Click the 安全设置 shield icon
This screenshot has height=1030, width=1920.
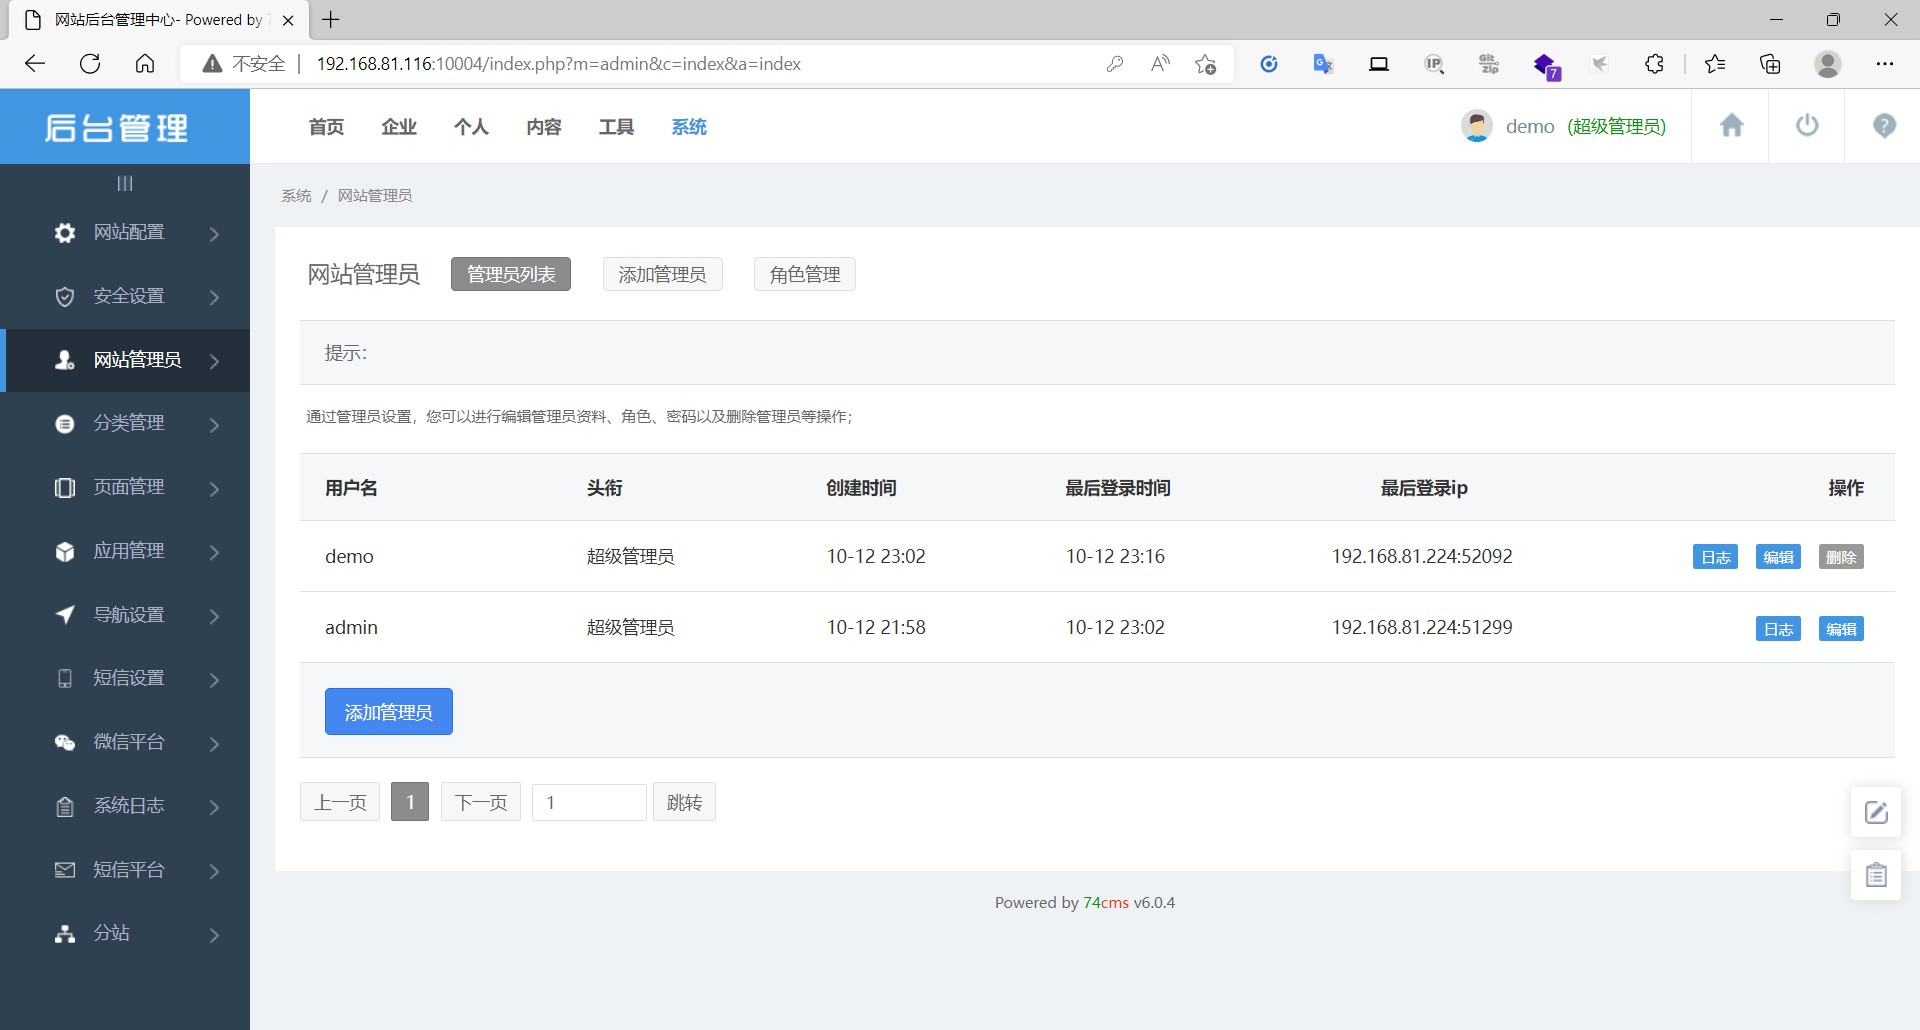coord(65,297)
